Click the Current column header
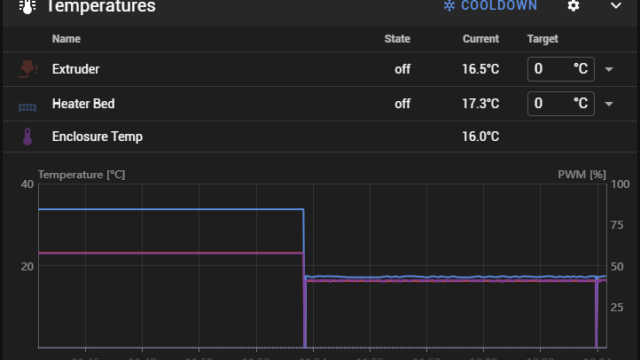The width and height of the screenshot is (640, 360). [480, 39]
